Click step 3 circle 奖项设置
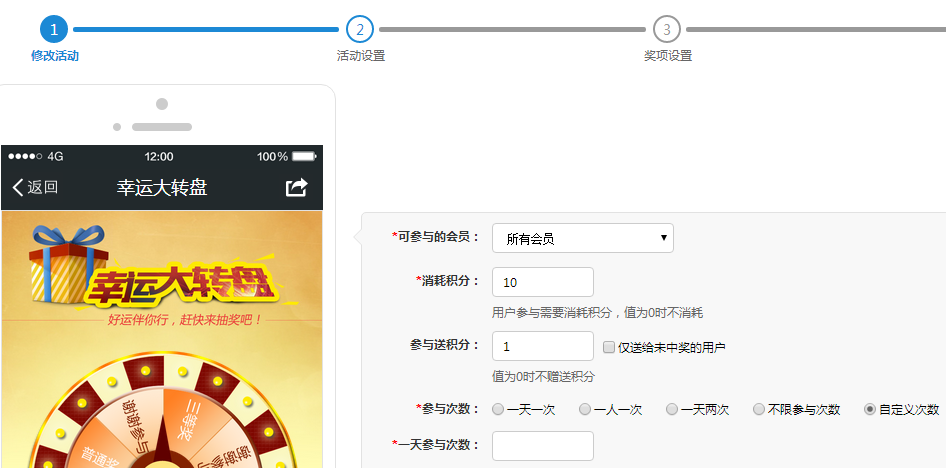The width and height of the screenshot is (946, 468). coord(667,30)
